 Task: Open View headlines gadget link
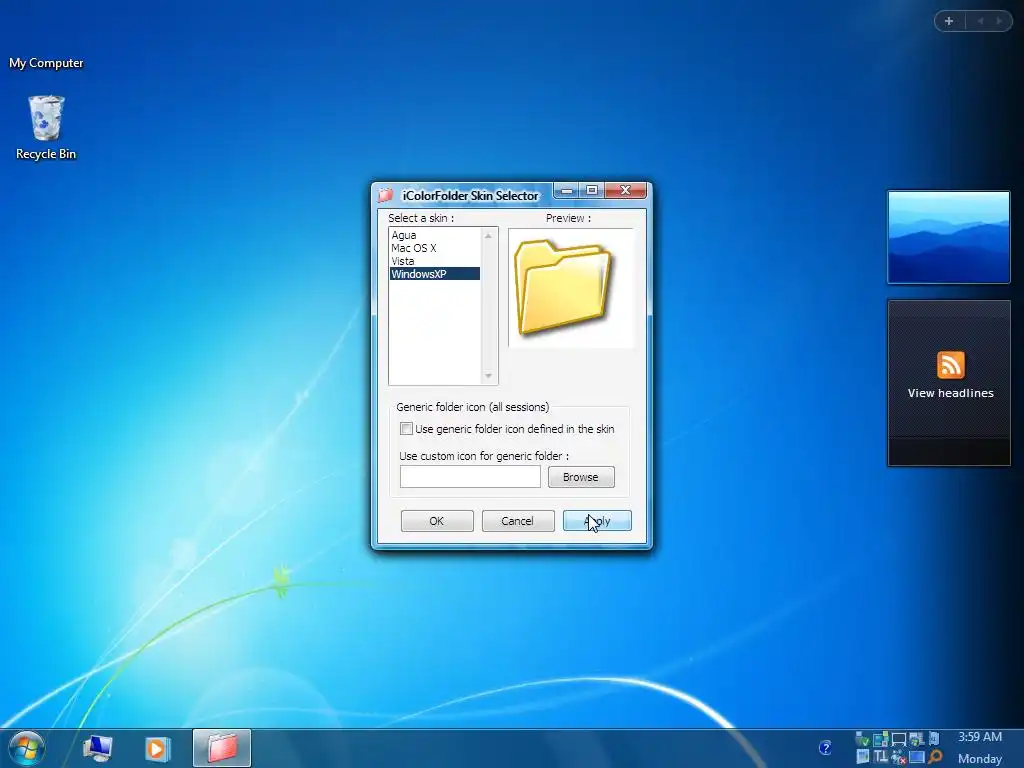[950, 393]
